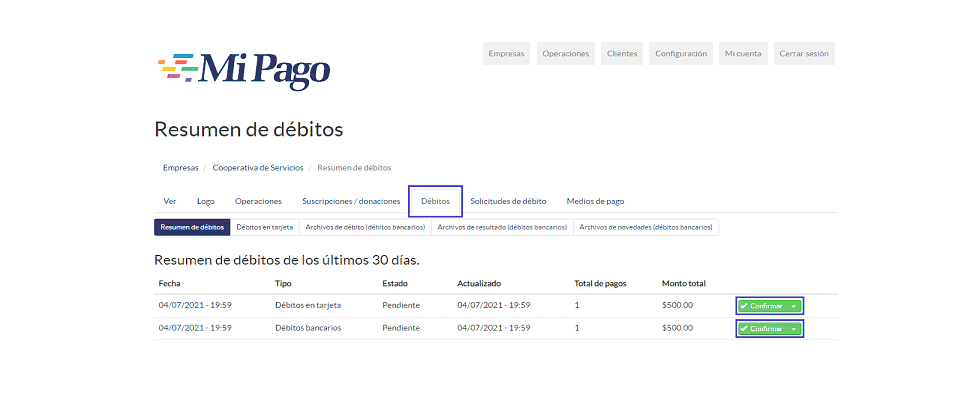Click the Actualizado column header

coord(479,284)
